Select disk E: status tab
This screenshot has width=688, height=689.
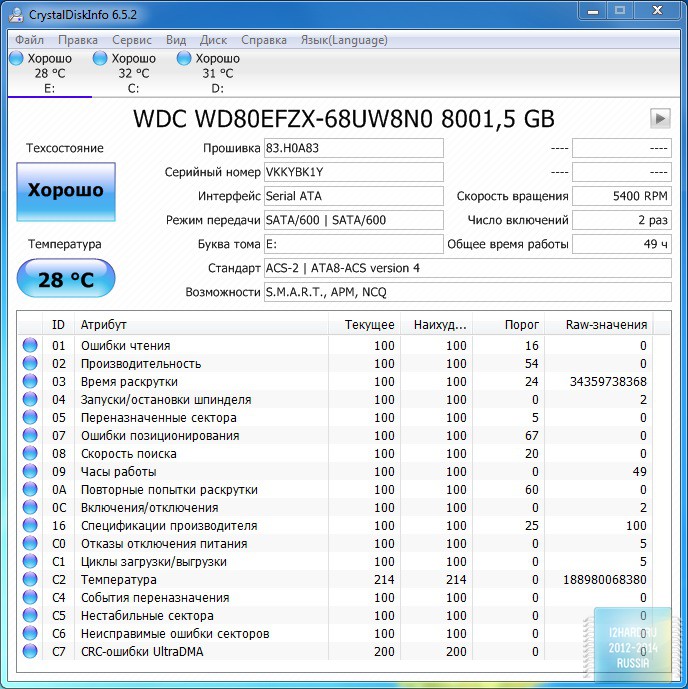tap(50, 73)
